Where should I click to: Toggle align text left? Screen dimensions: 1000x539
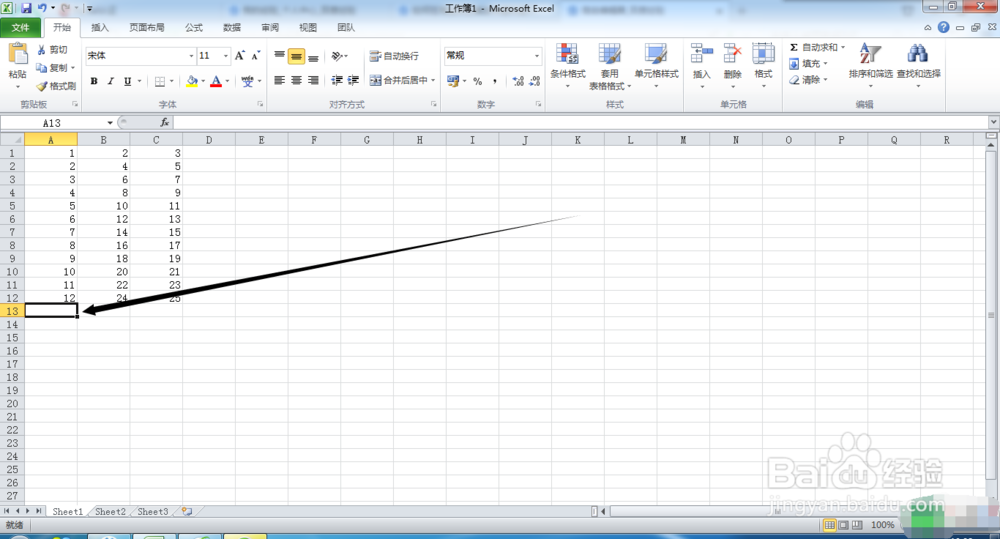click(x=279, y=80)
